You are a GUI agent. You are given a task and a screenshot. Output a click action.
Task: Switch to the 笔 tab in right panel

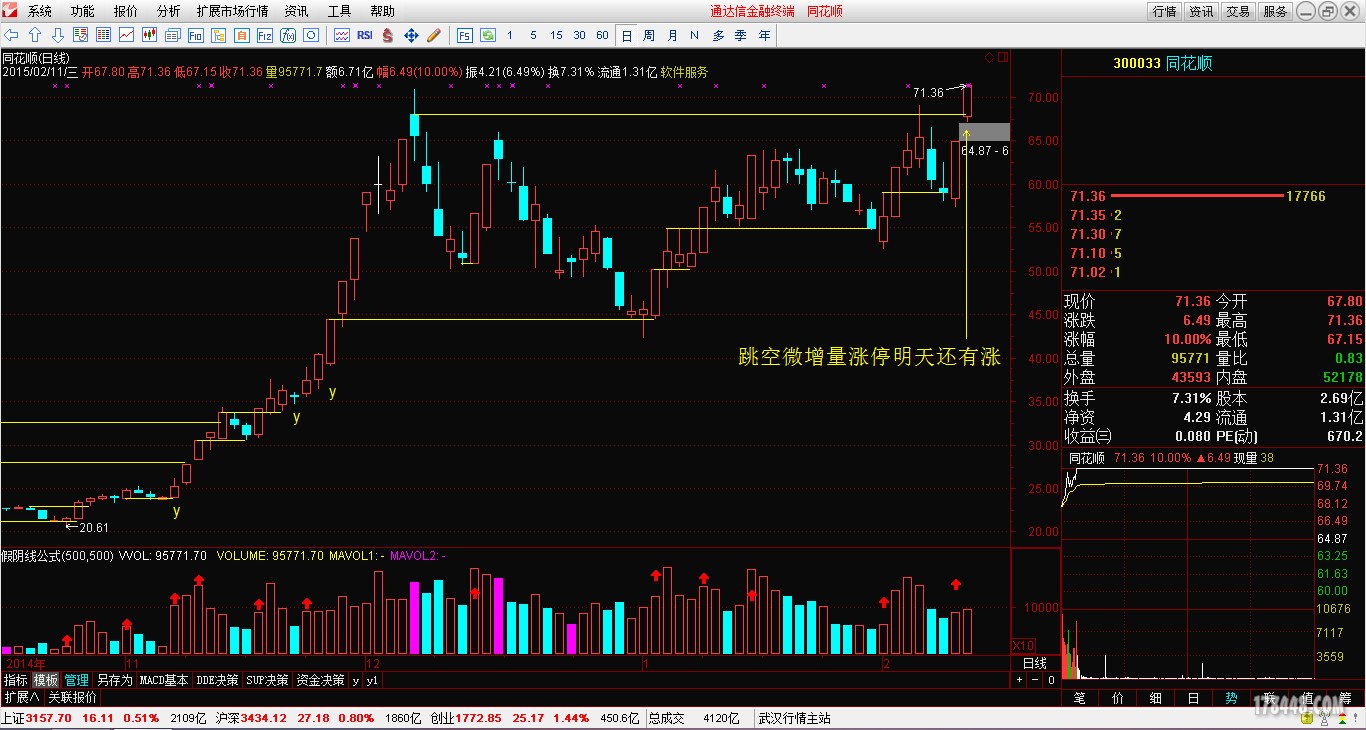1079,697
